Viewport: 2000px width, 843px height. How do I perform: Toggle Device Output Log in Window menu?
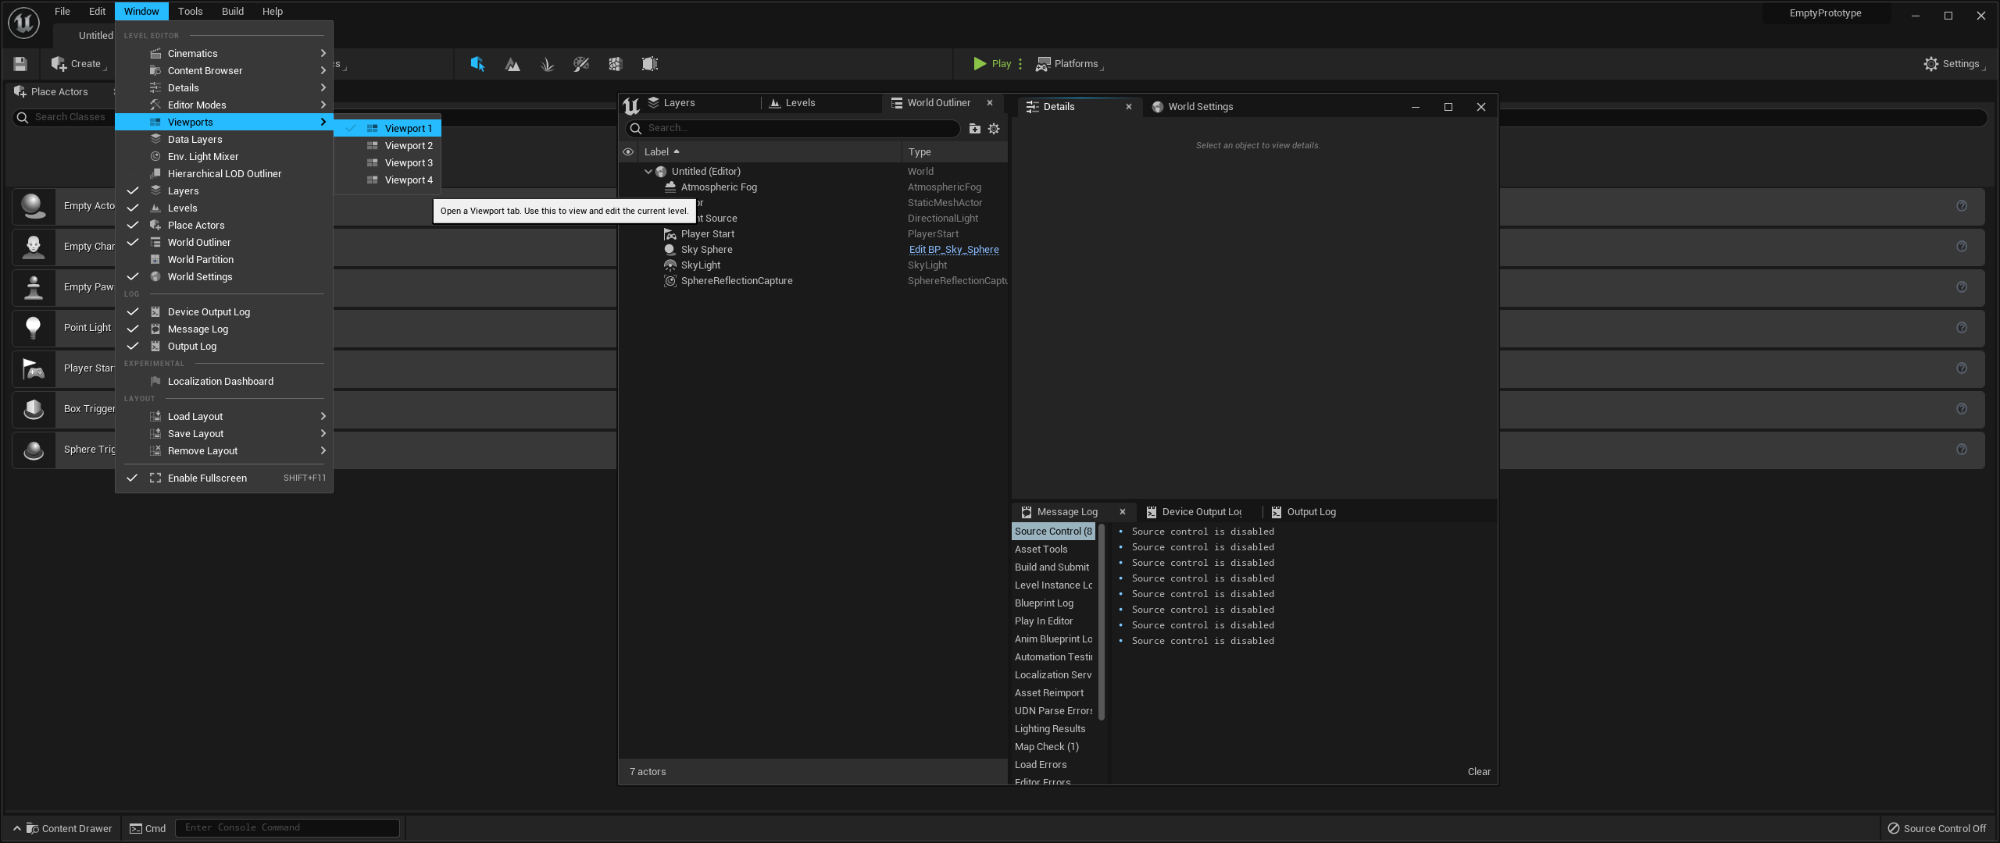pyautogui.click(x=224, y=312)
